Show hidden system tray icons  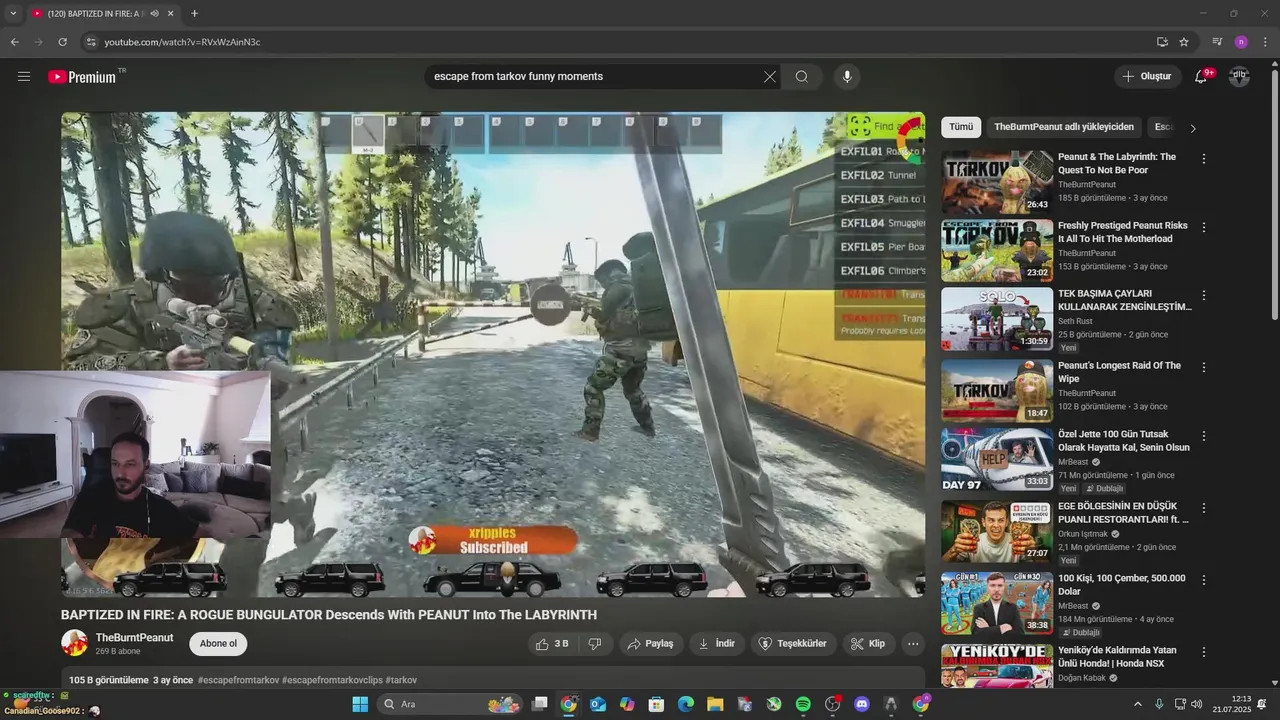pyautogui.click(x=1137, y=704)
